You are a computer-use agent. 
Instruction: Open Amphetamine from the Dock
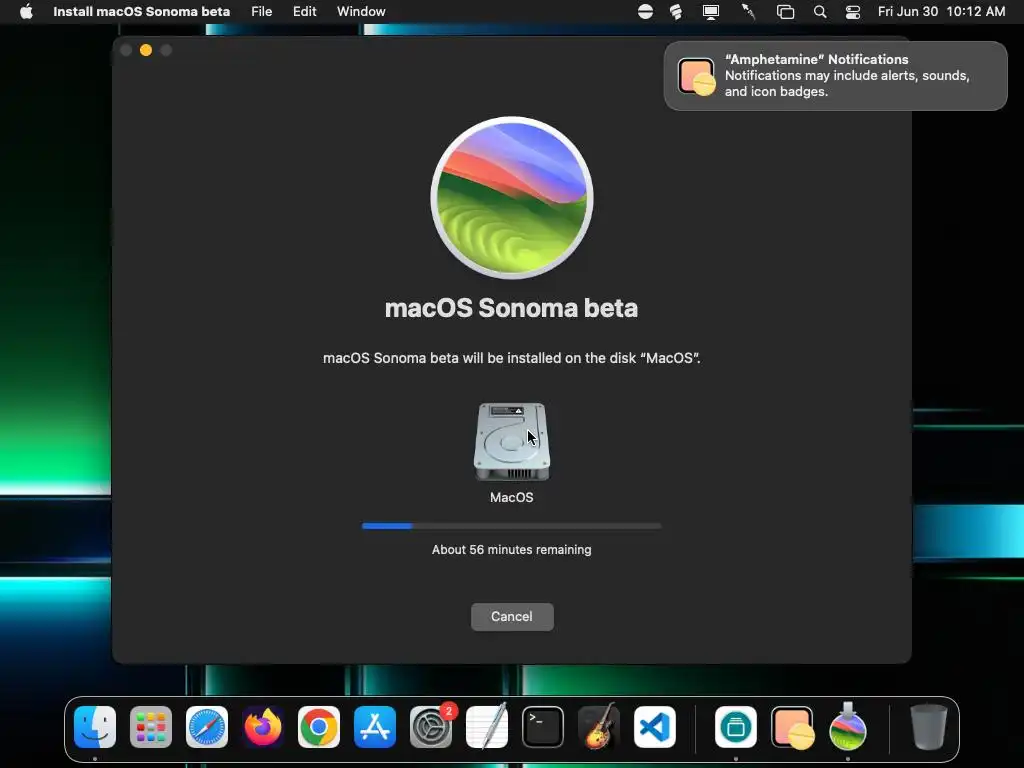pos(792,727)
